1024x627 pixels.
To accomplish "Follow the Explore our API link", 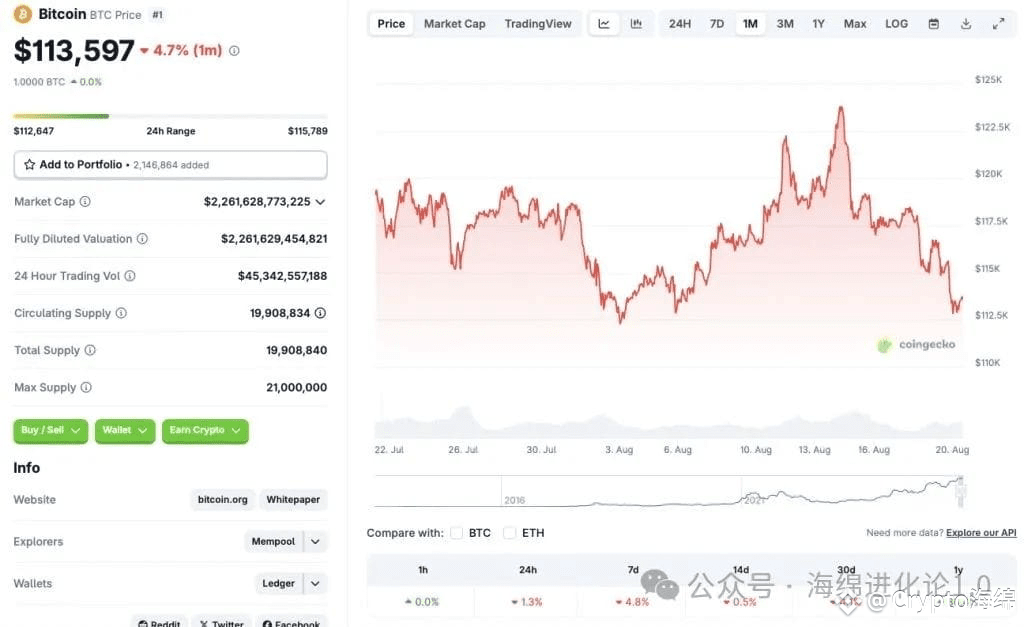I will click(981, 533).
